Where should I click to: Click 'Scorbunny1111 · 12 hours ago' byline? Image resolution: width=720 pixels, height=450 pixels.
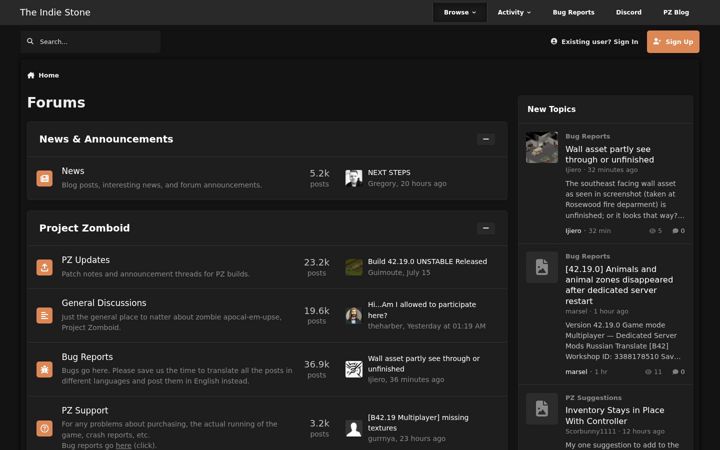pos(615,432)
